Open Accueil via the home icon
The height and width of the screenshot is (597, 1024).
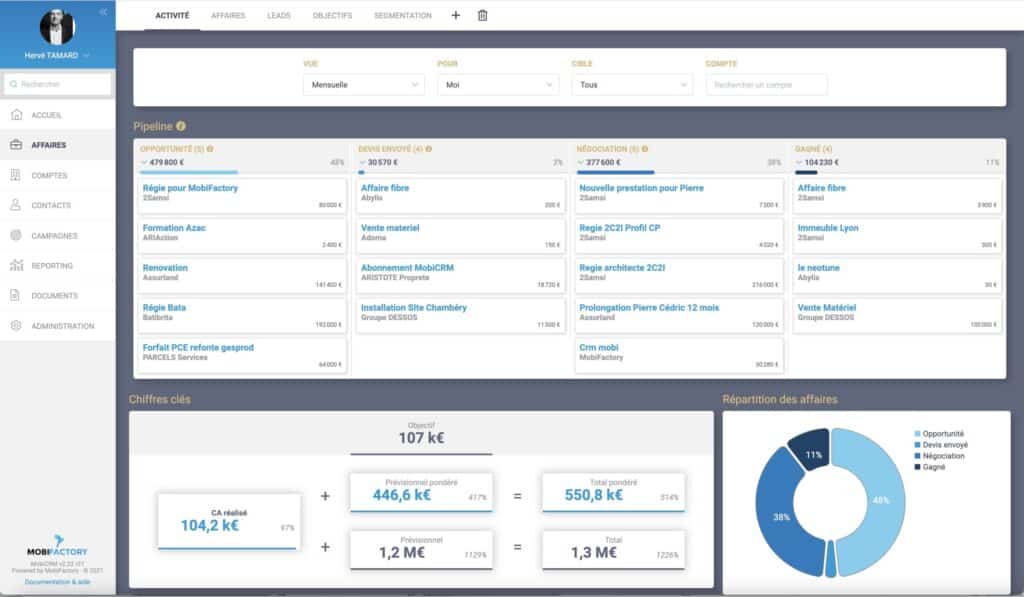16,115
